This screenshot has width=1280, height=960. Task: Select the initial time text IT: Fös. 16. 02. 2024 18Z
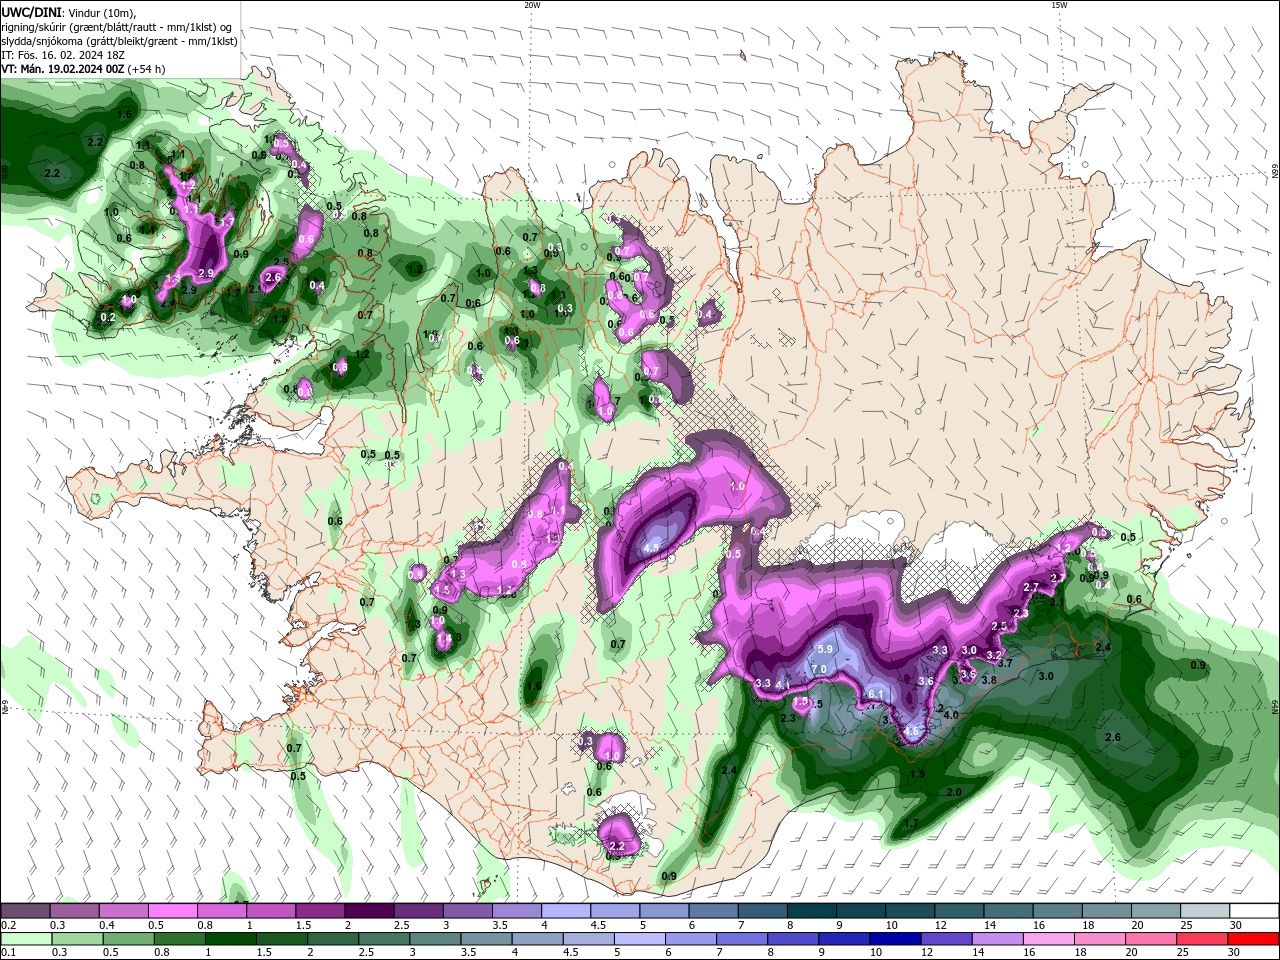point(63,55)
